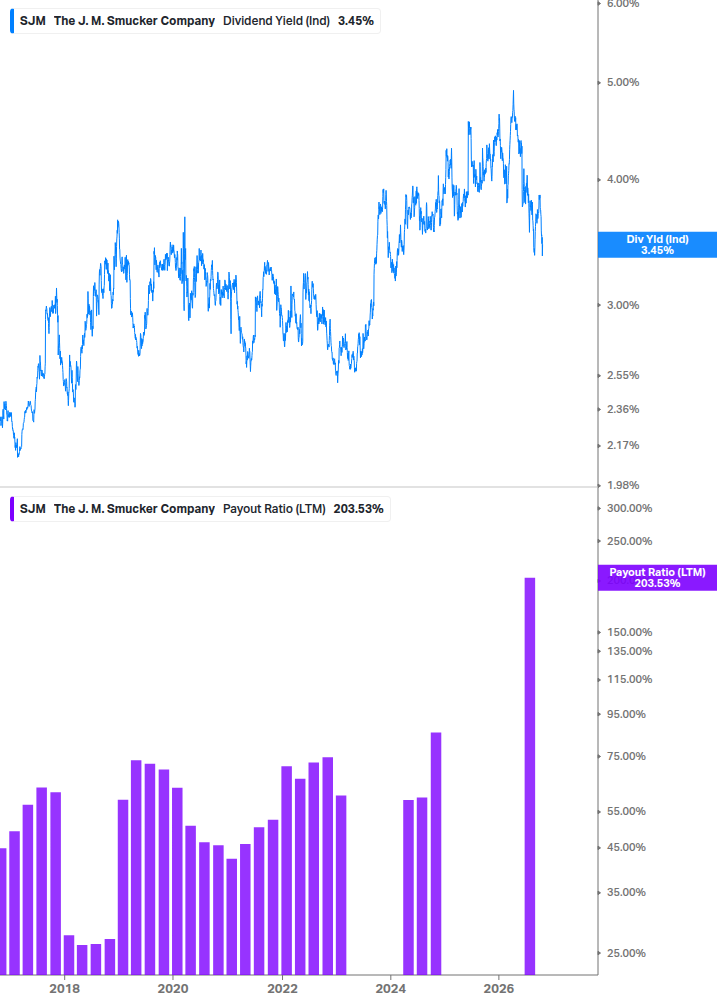Click the 3.45% value in the top legend
Viewport: 717px width, 1005px height.
(356, 21)
